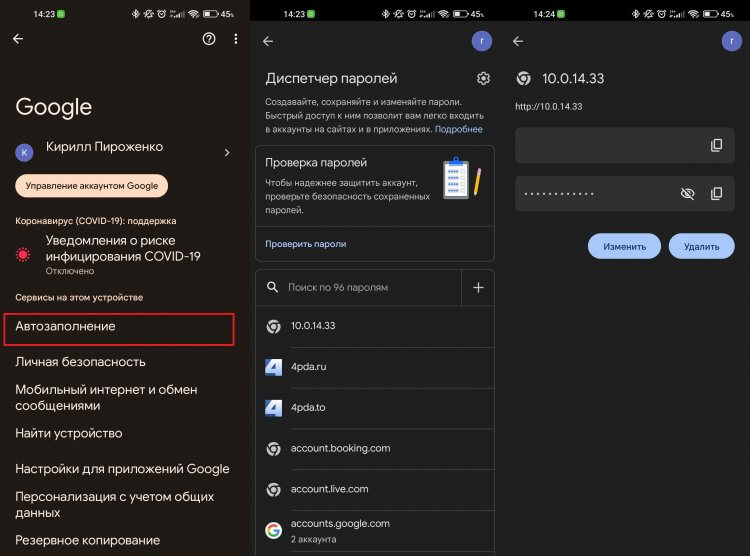The height and width of the screenshot is (556, 750).
Task: Tap Управление аккаунтом Google button
Action: (91, 186)
